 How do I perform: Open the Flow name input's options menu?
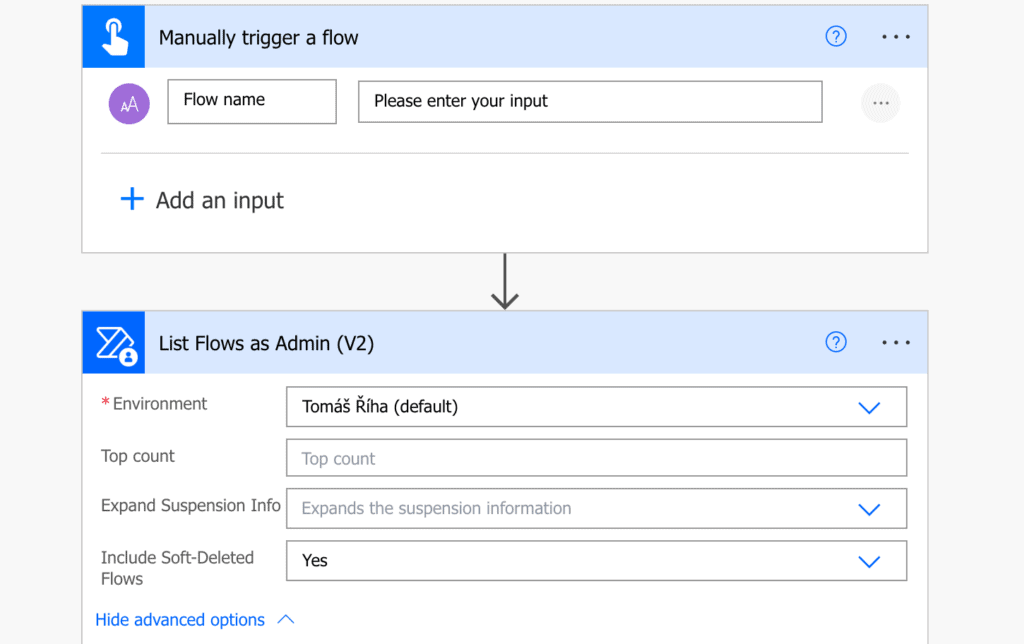coord(880,103)
